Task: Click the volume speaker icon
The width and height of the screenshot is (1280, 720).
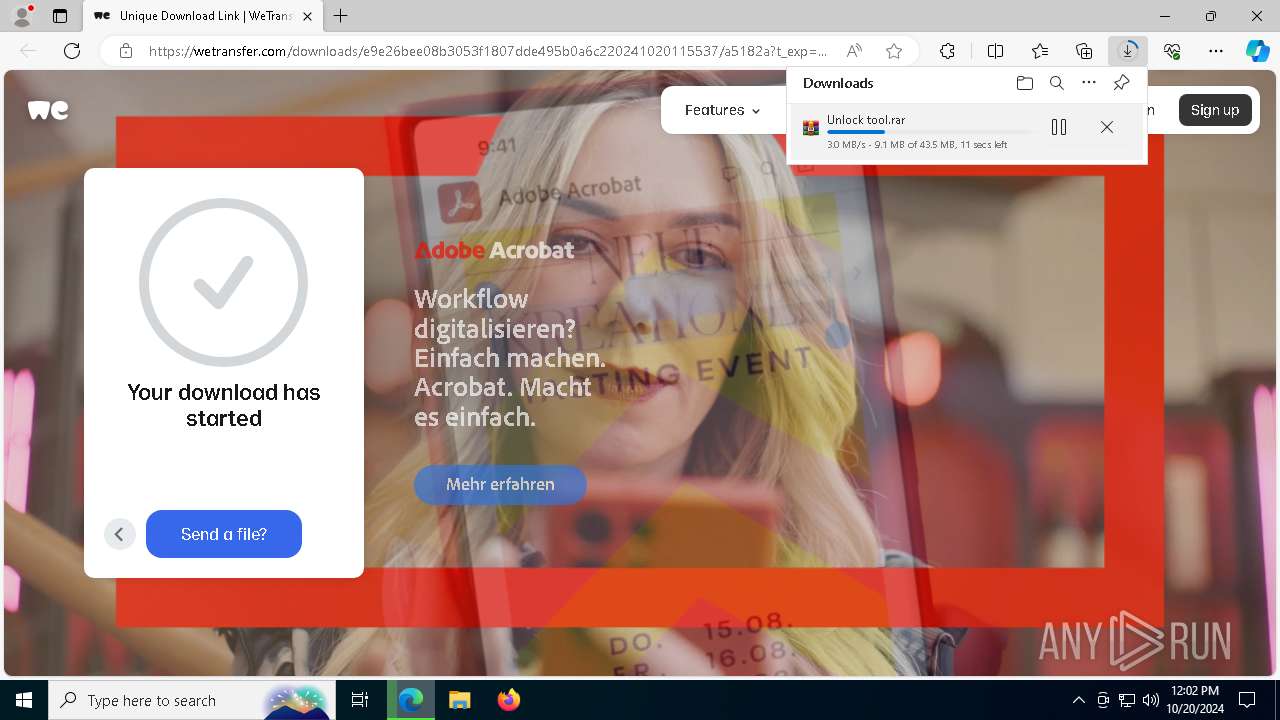Action: tap(1150, 700)
